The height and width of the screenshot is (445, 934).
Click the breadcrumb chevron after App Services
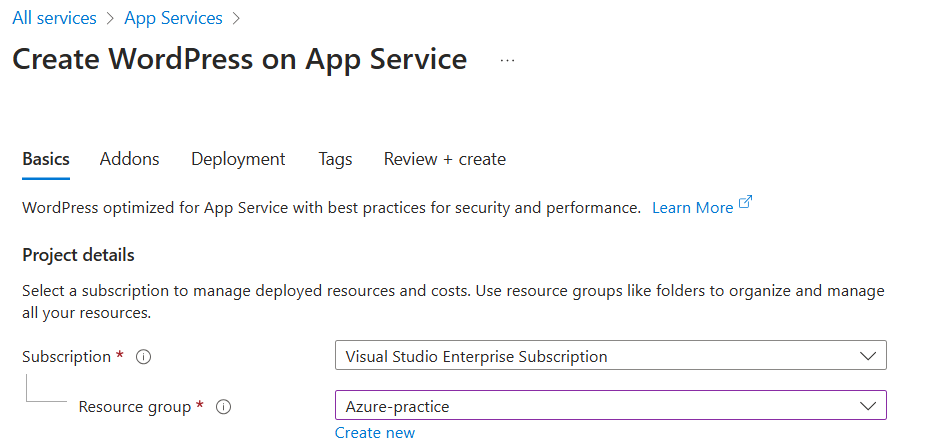236,19
